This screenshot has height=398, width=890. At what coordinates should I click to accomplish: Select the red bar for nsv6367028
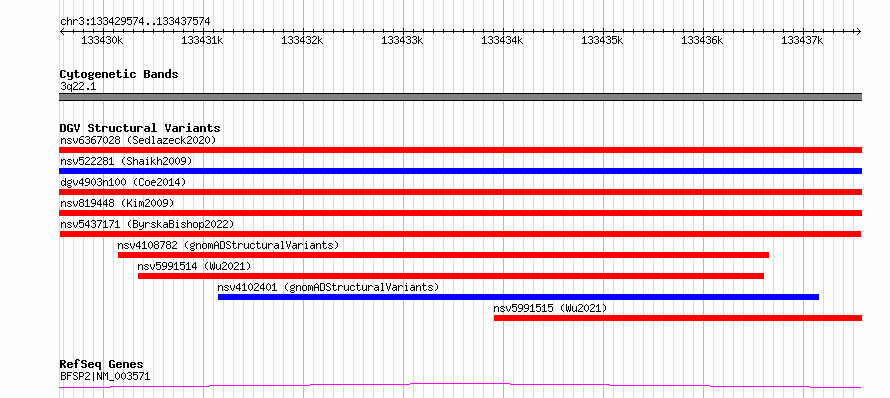(460, 150)
